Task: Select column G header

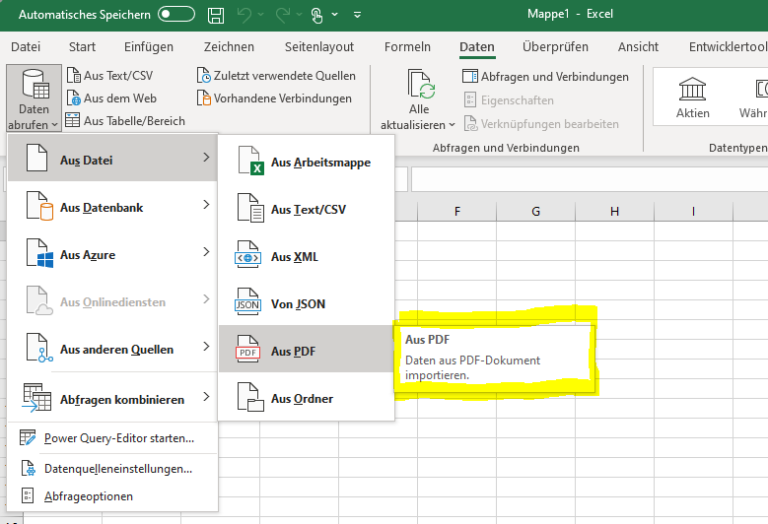Action: [x=536, y=211]
